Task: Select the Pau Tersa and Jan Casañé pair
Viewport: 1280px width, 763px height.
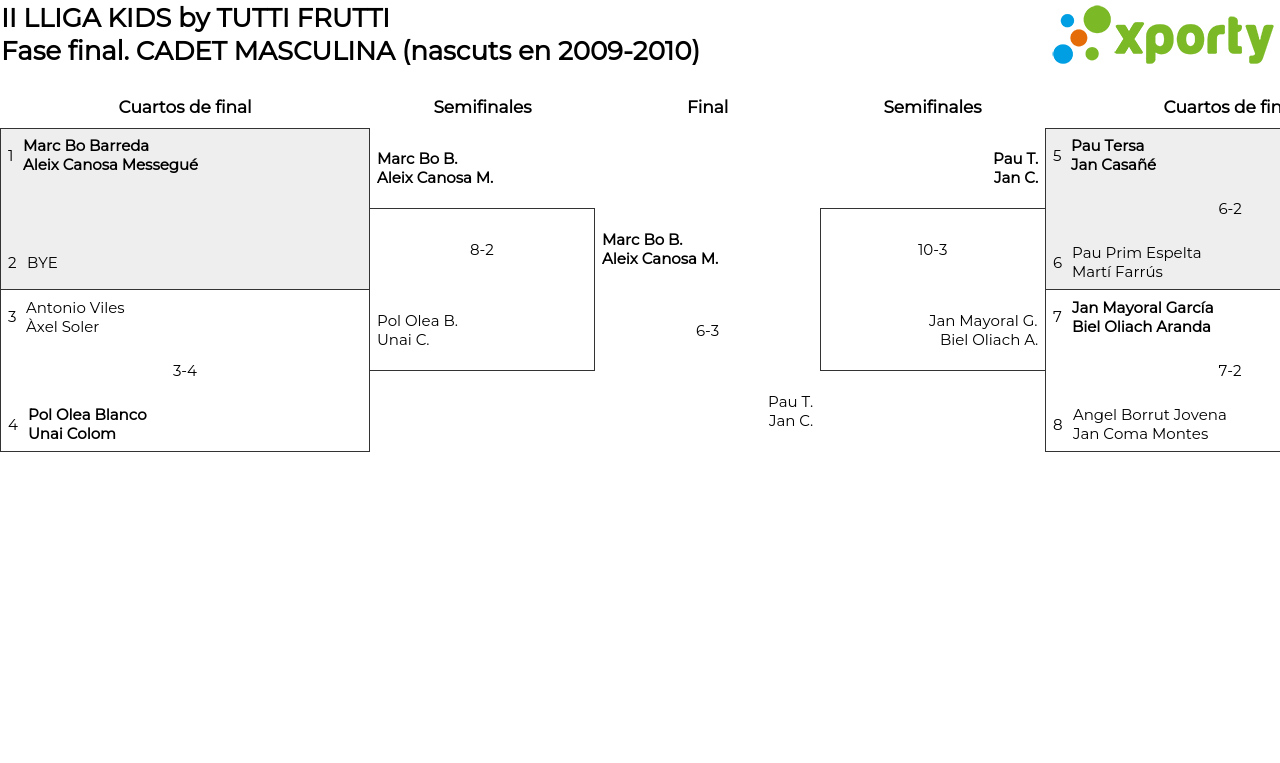Action: point(1113,155)
